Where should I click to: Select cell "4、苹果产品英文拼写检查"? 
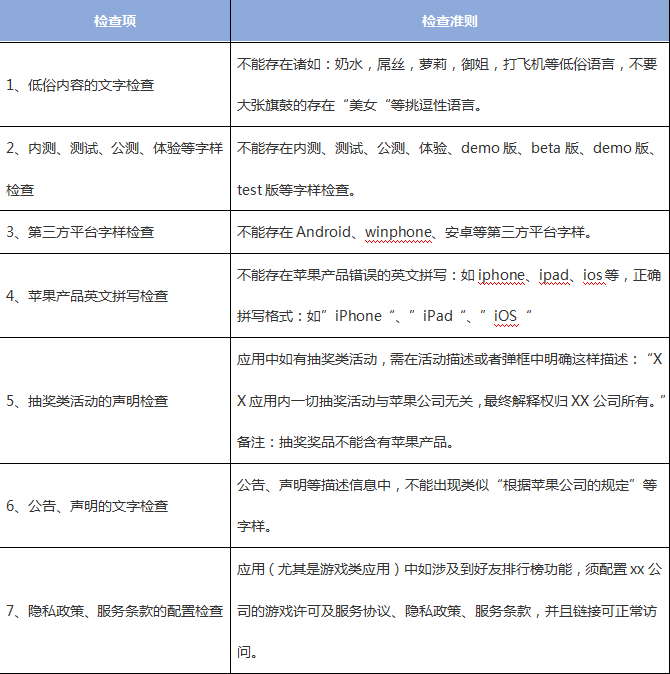pyautogui.click(x=115, y=296)
